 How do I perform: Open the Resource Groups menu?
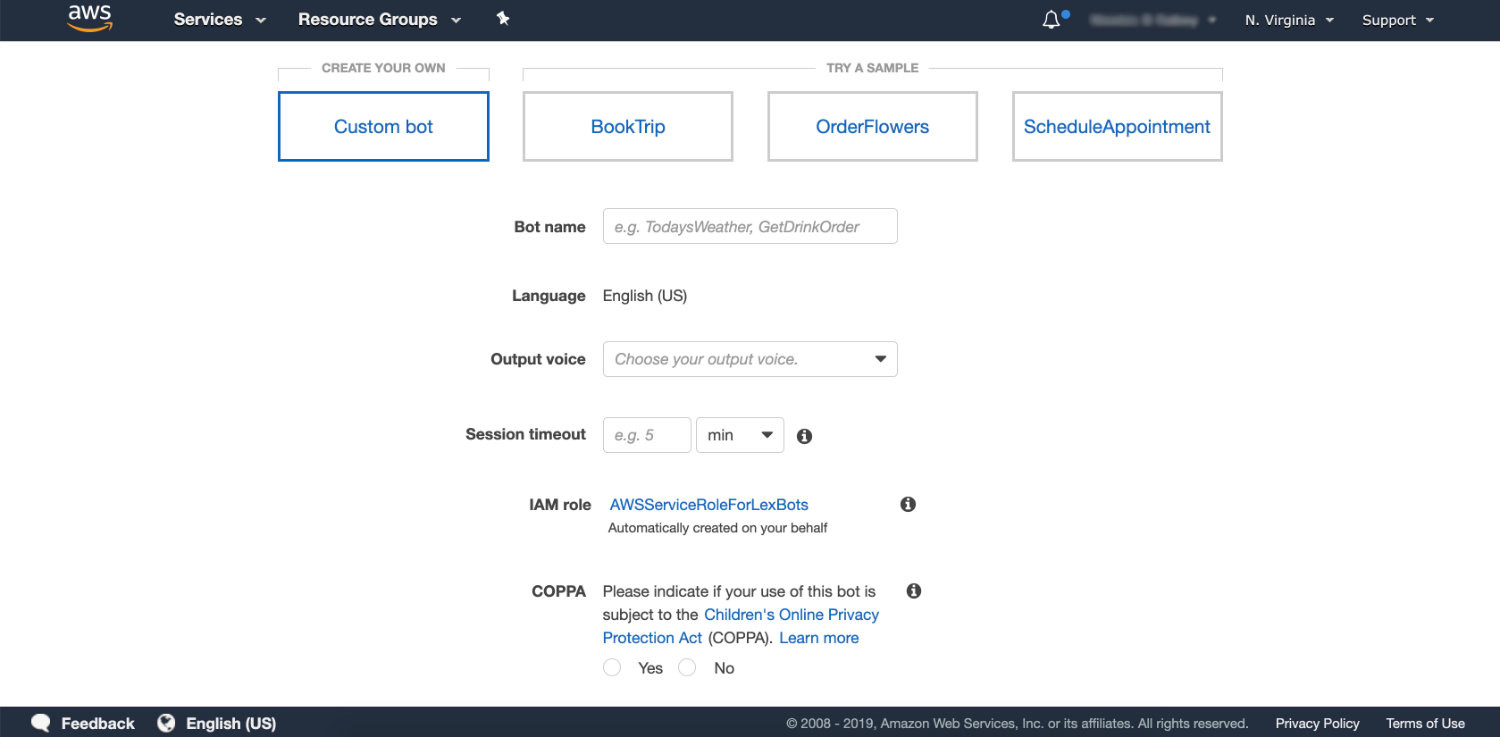coord(378,19)
